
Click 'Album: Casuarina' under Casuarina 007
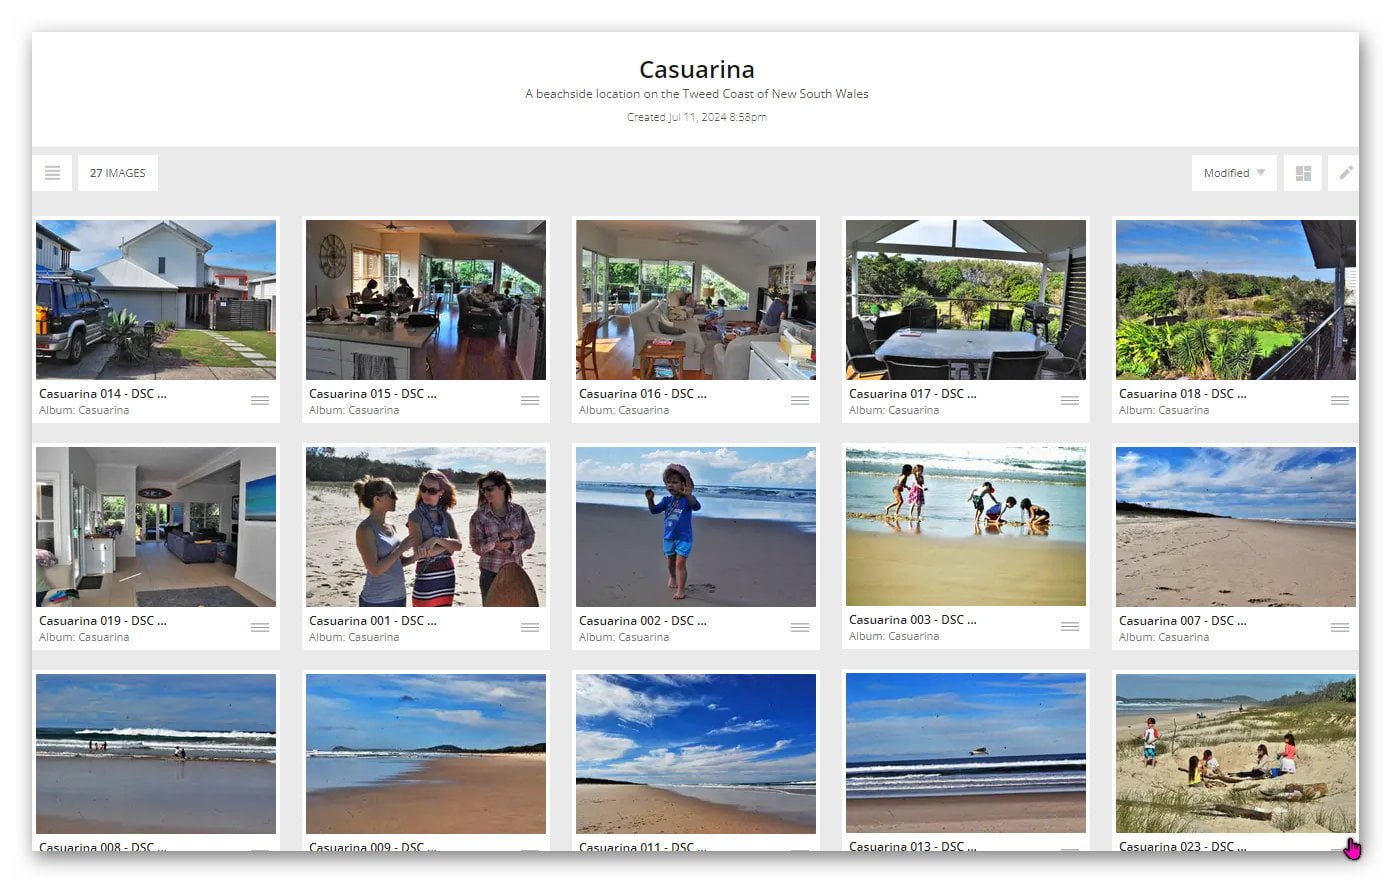pos(1164,637)
